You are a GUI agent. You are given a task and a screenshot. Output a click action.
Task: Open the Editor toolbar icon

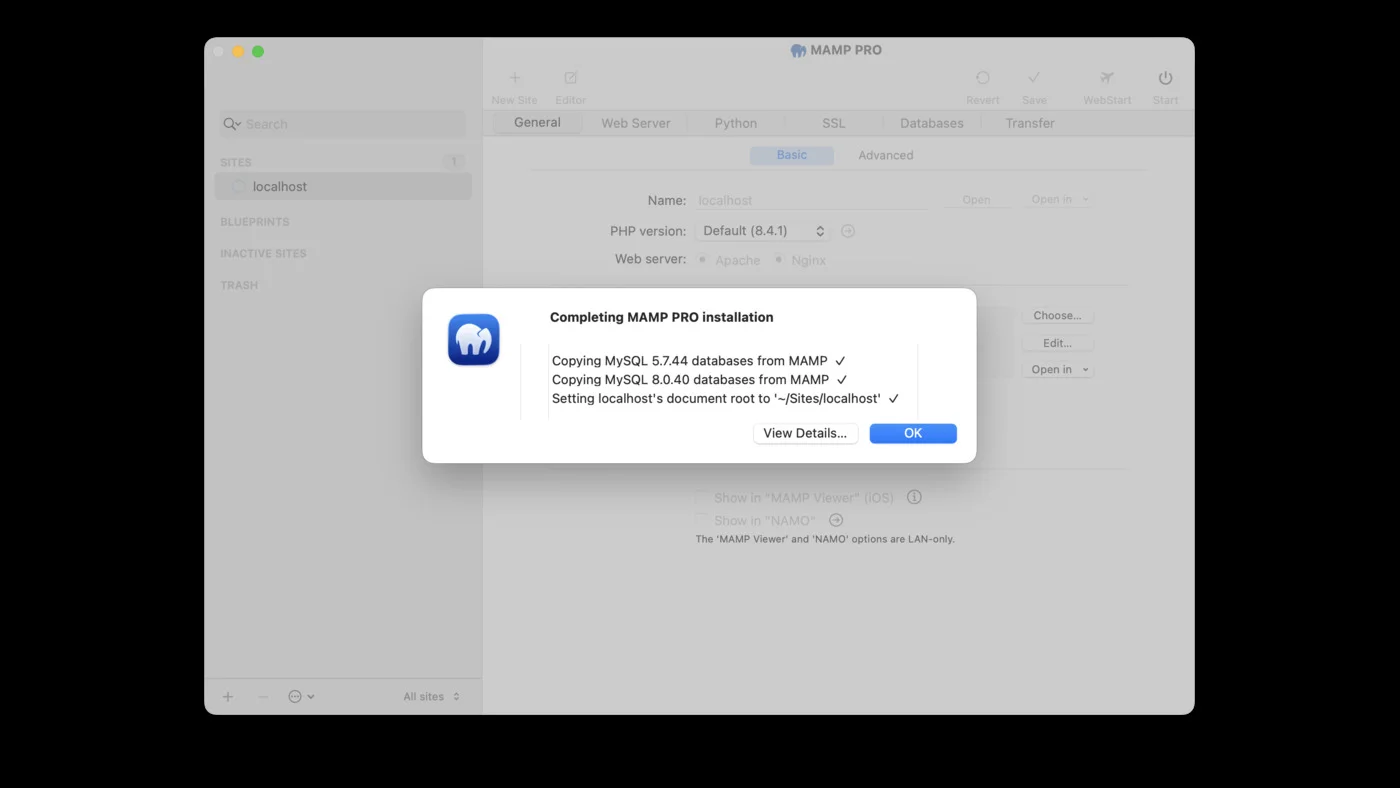click(x=571, y=78)
